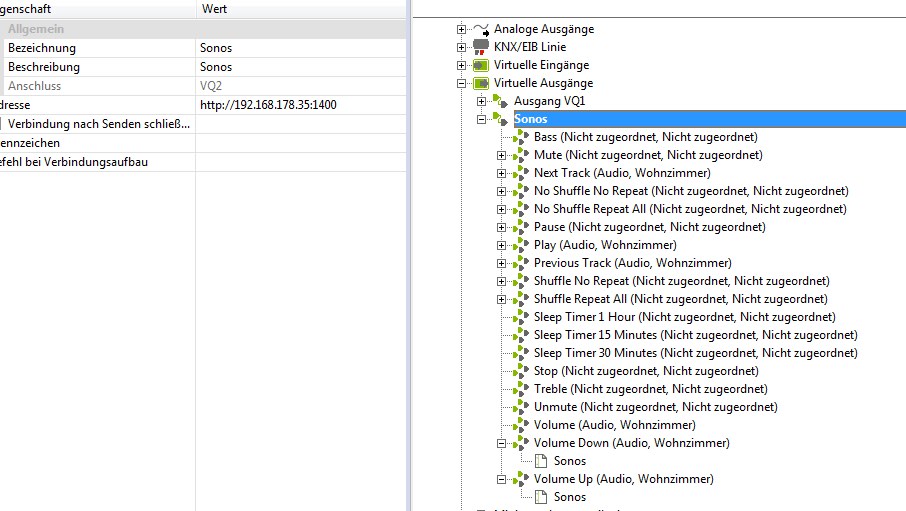Click the Sonos document icon under Volume Up

click(x=541, y=497)
